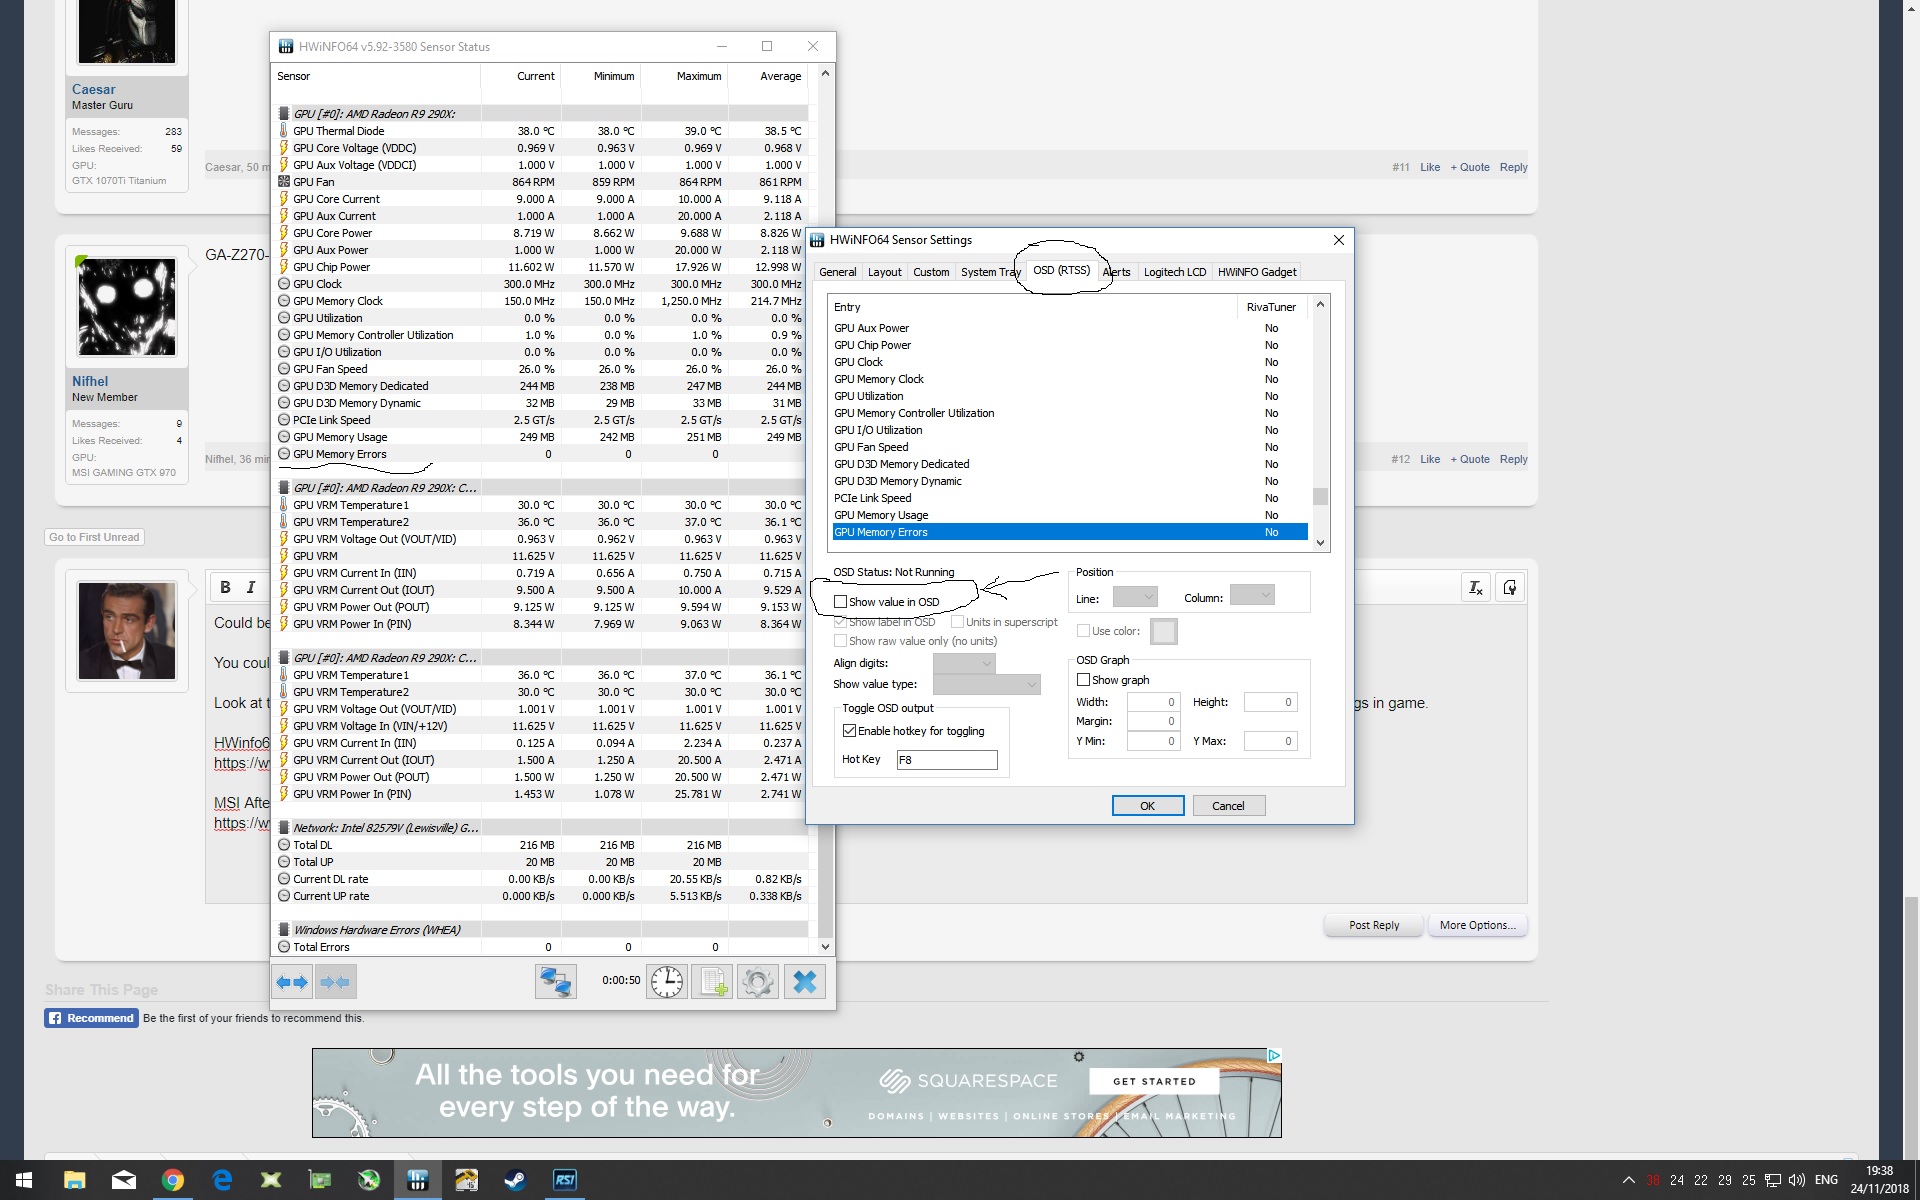
Task: Click the Y Max field in OSD Graph
Action: click(1270, 741)
